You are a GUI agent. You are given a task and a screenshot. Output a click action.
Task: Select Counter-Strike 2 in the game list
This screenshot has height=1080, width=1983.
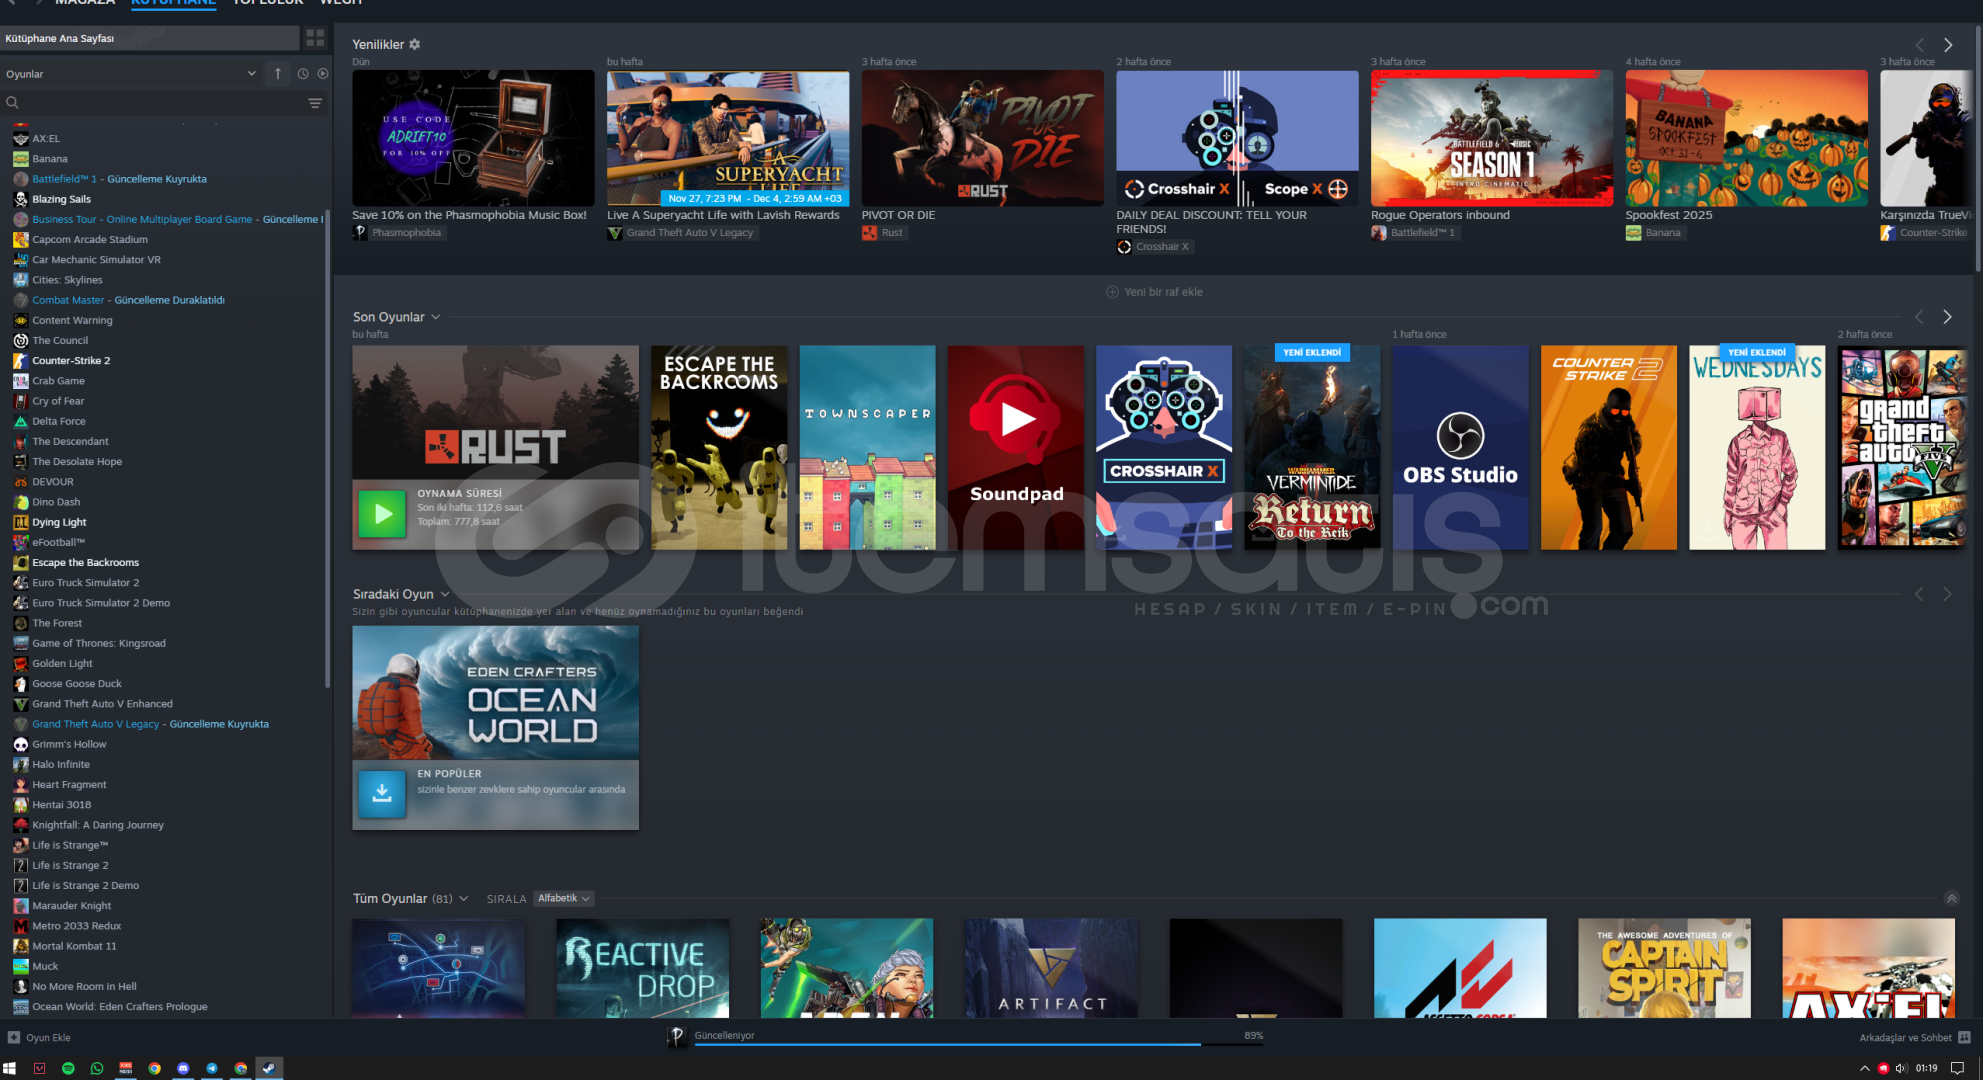point(71,360)
